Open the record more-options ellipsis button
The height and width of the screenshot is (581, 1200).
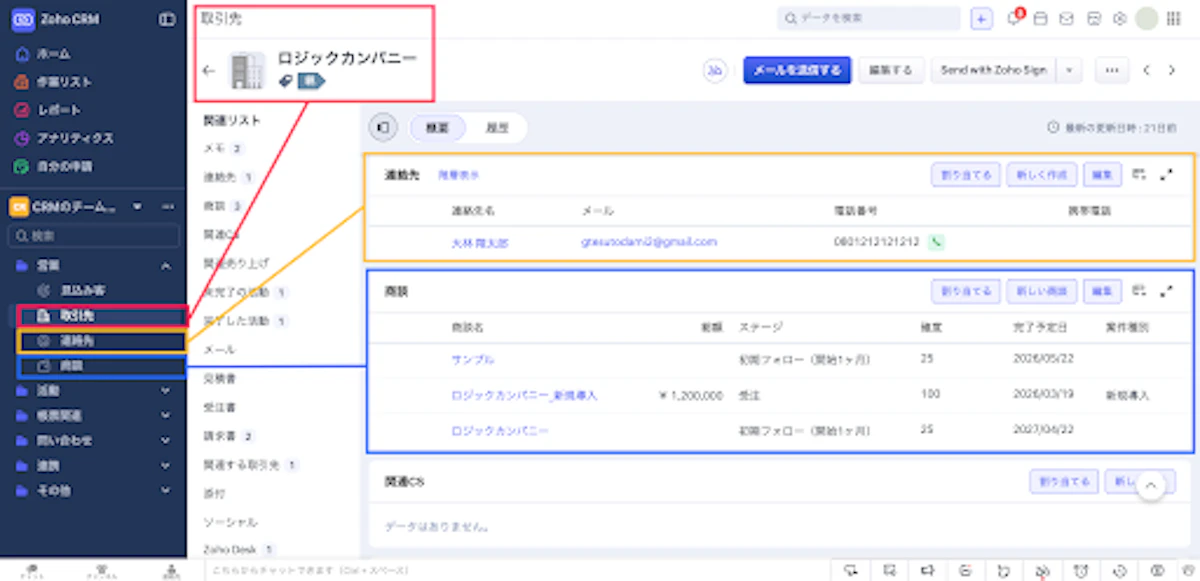tap(1111, 70)
